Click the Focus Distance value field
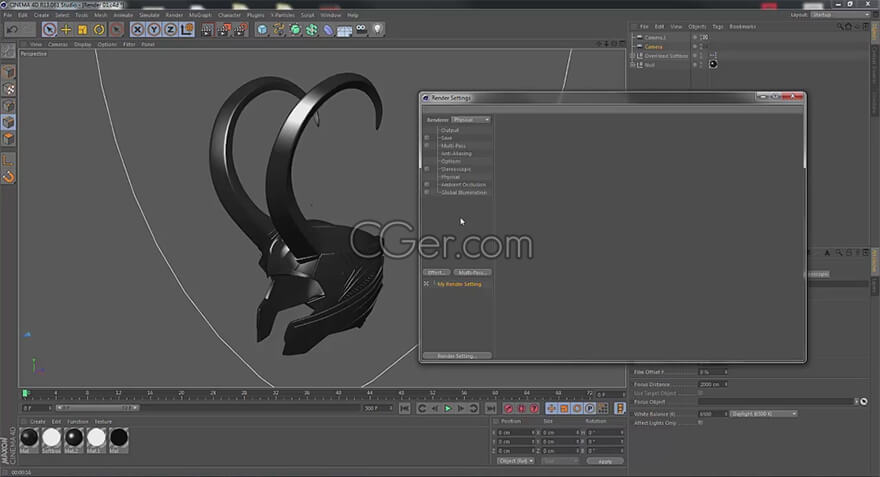 tap(712, 384)
